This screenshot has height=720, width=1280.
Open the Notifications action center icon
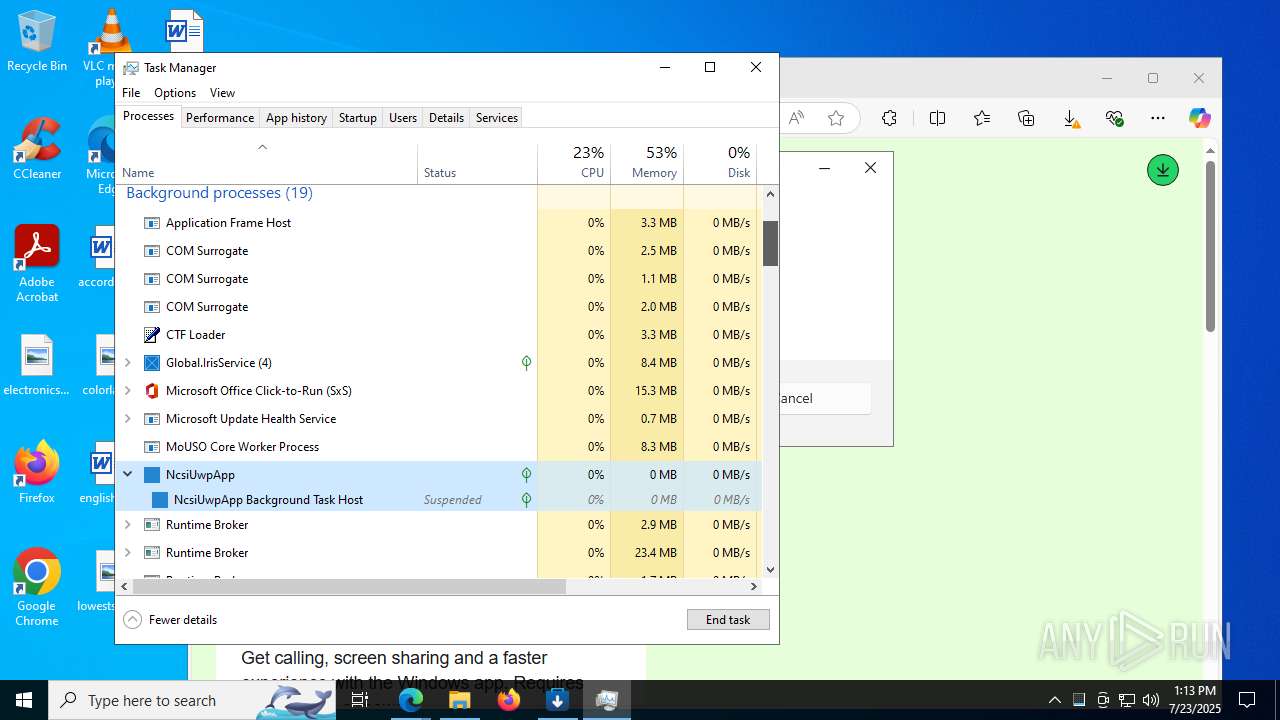(1247, 700)
